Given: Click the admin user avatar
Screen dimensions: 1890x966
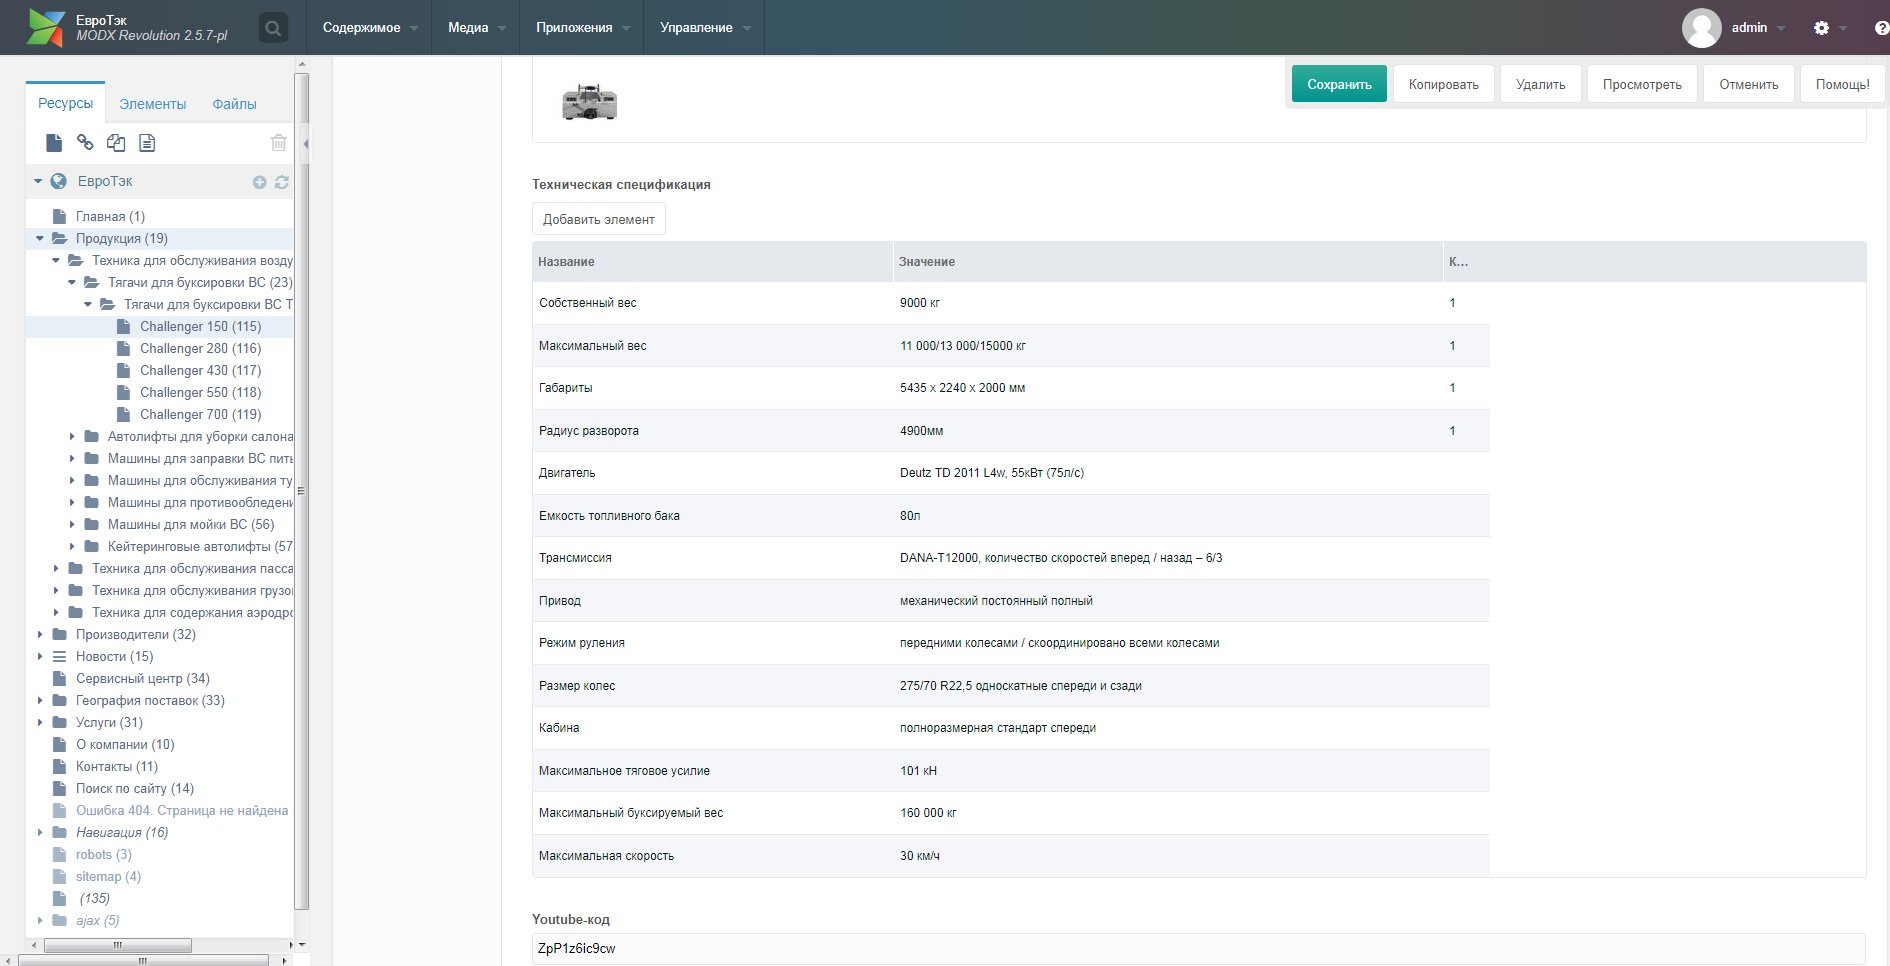Looking at the screenshot, I should [x=1701, y=28].
